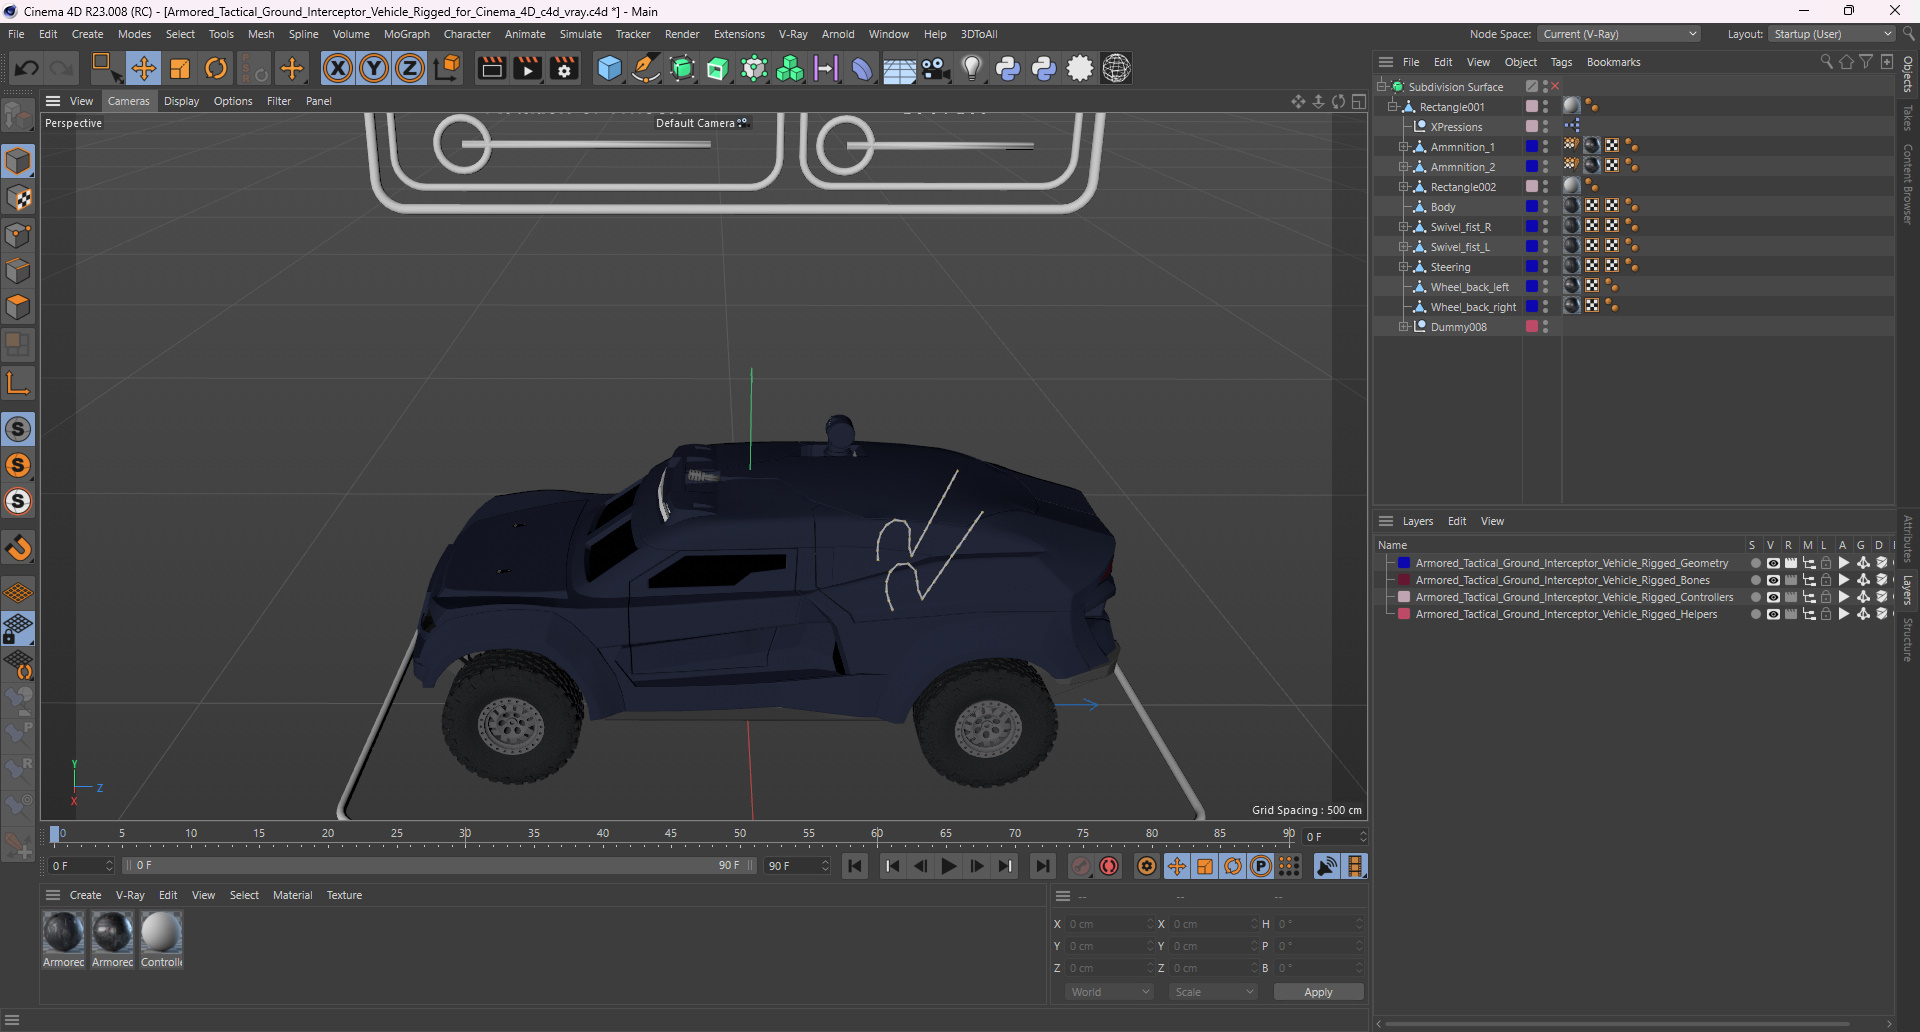Toggle X axis lock
This screenshot has height=1032, width=1920.
(x=338, y=68)
